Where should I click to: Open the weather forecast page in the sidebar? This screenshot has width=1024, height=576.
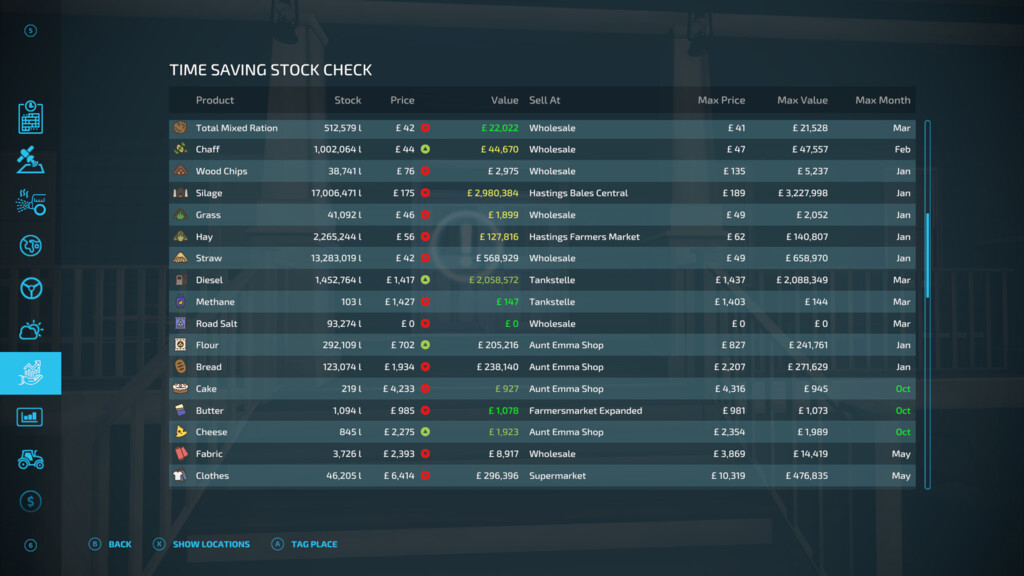tap(31, 331)
